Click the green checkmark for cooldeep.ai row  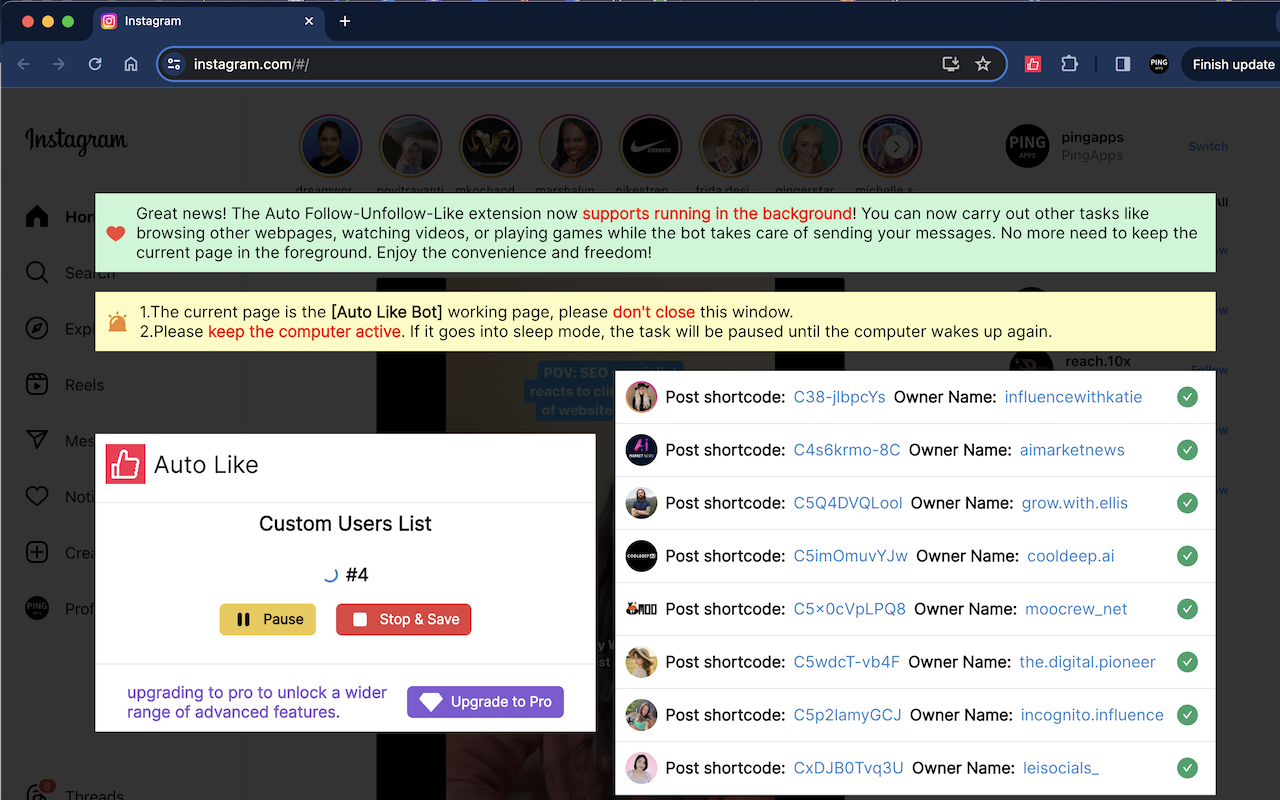click(x=1187, y=556)
